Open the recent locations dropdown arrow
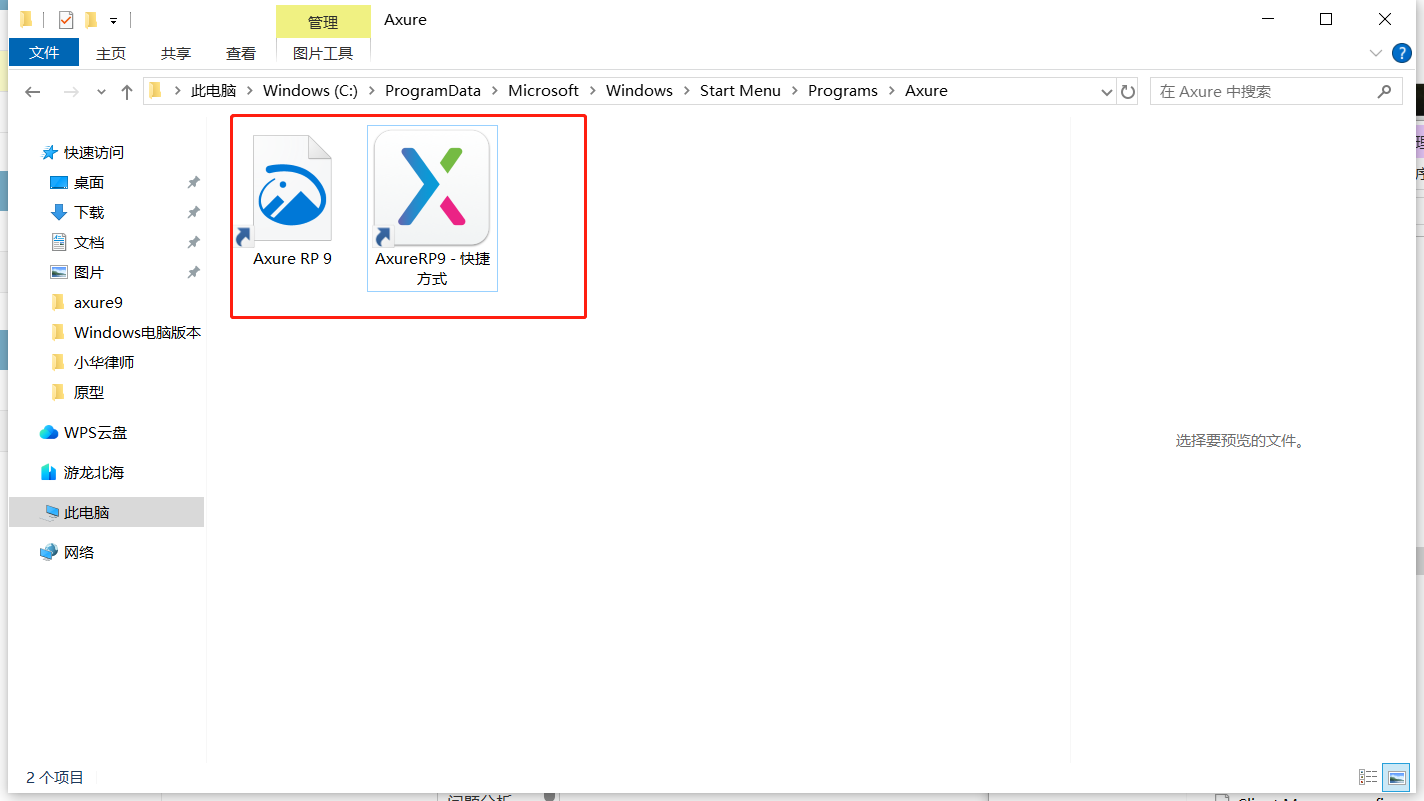Viewport: 1424px width, 801px height. pyautogui.click(x=101, y=91)
